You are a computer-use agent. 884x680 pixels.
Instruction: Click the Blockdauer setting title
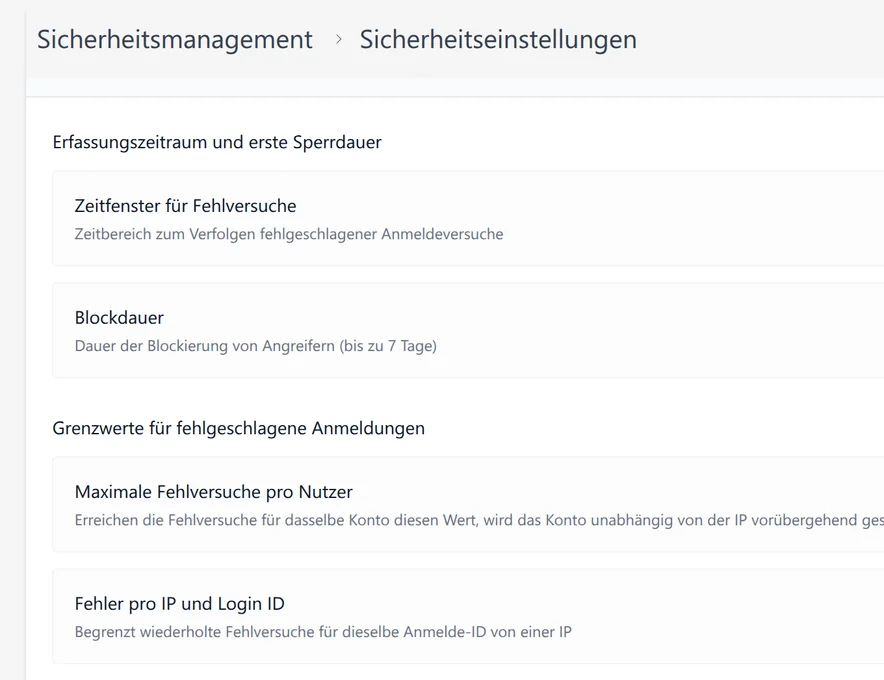tap(119, 317)
